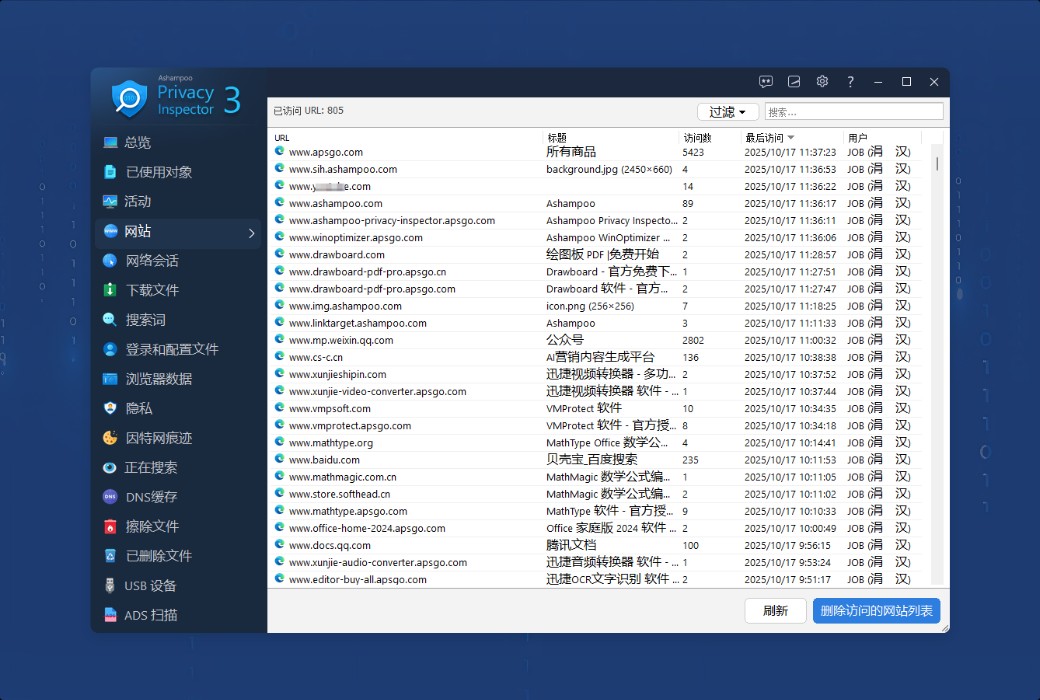1040x700 pixels.
Task: Click the 刷新 refresh button
Action: [775, 611]
